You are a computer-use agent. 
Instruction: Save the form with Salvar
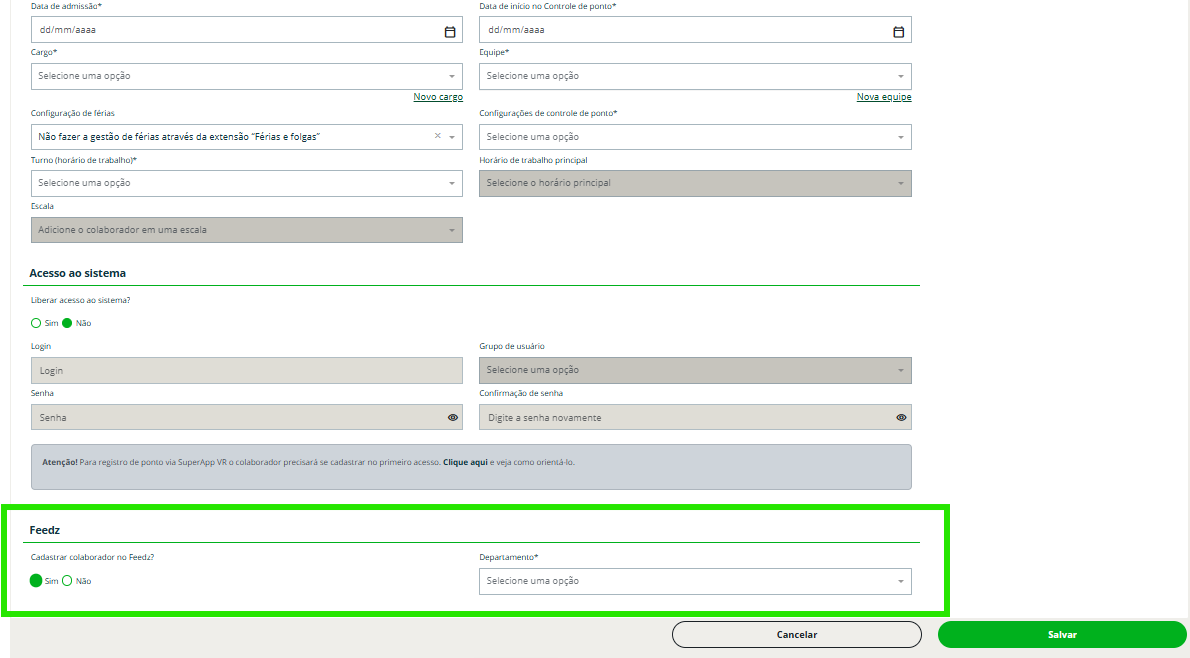click(x=1062, y=634)
